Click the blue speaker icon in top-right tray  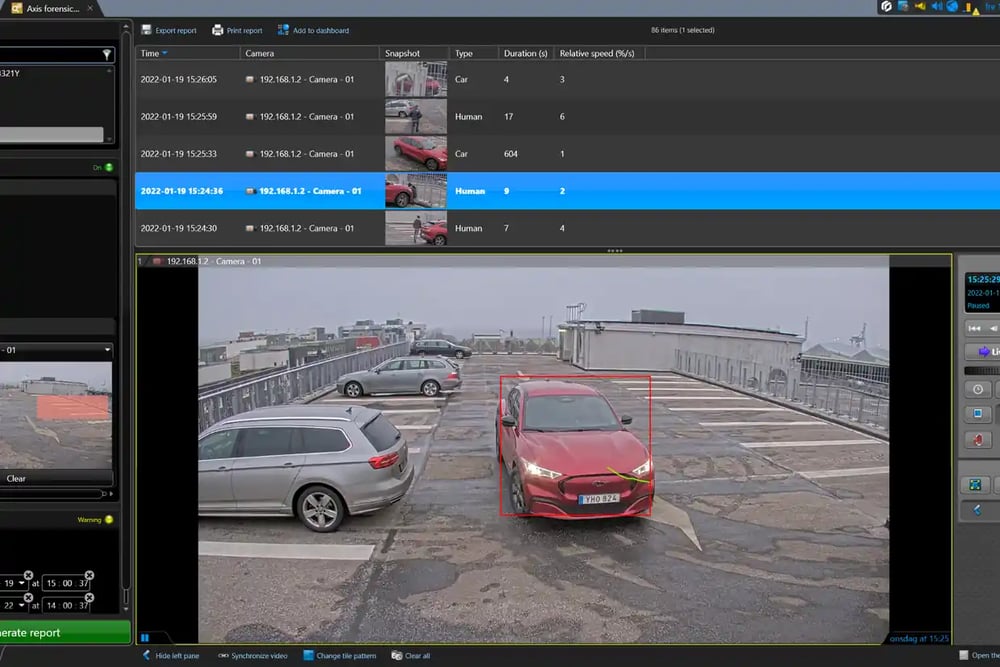(x=936, y=6)
